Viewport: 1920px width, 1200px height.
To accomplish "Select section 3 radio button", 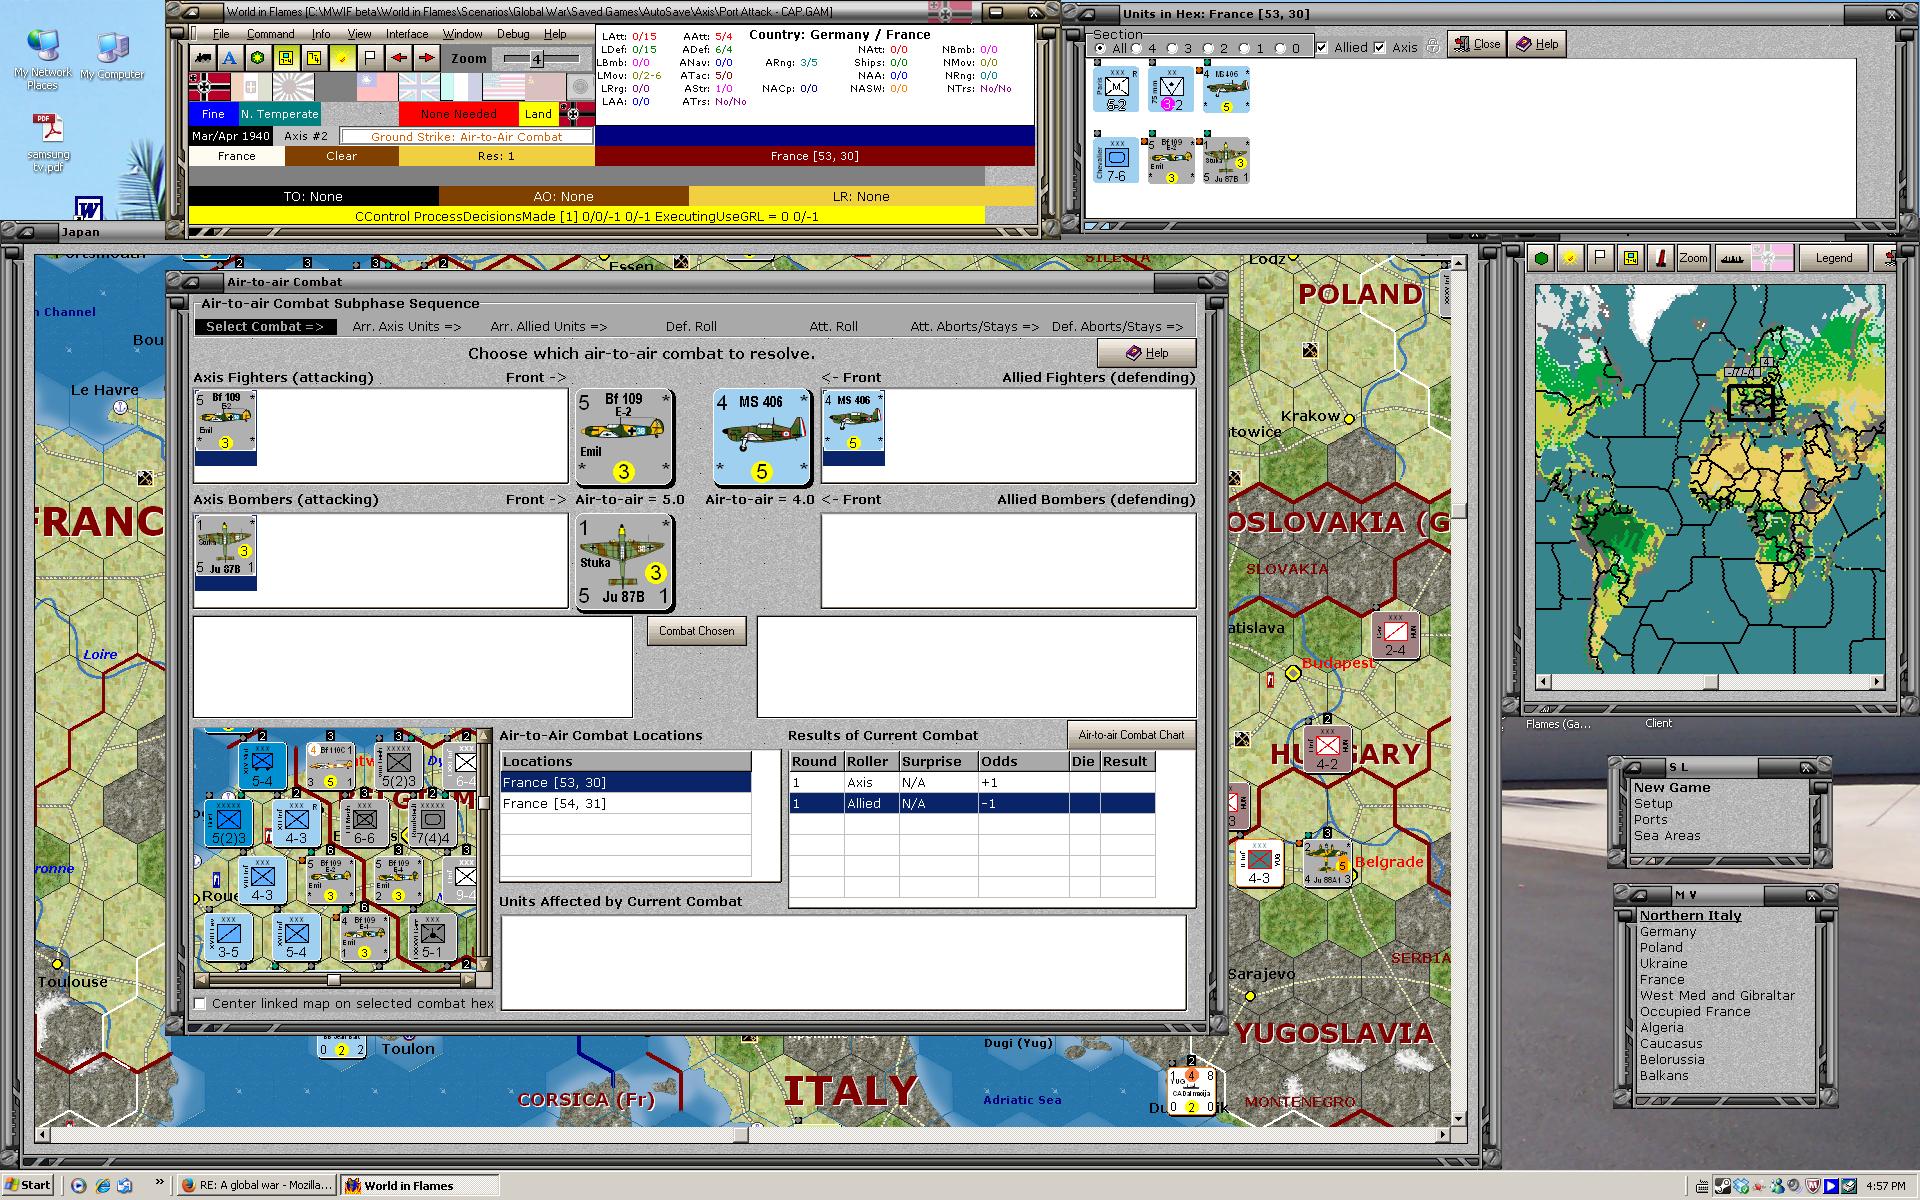I will pyautogui.click(x=1172, y=48).
